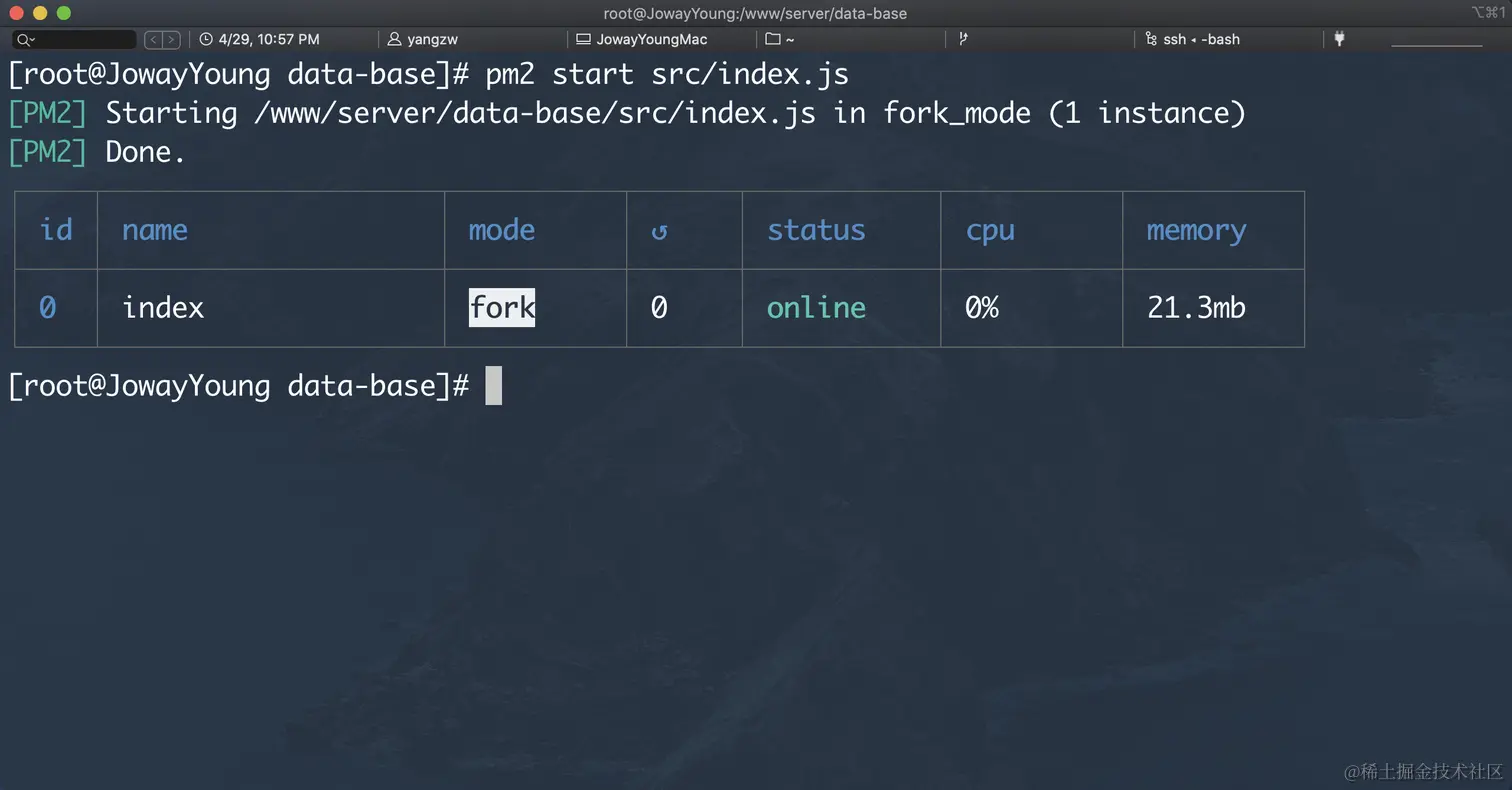Click the highlighted fork mode cell
Viewport: 1512px width, 790px height.
coord(502,308)
